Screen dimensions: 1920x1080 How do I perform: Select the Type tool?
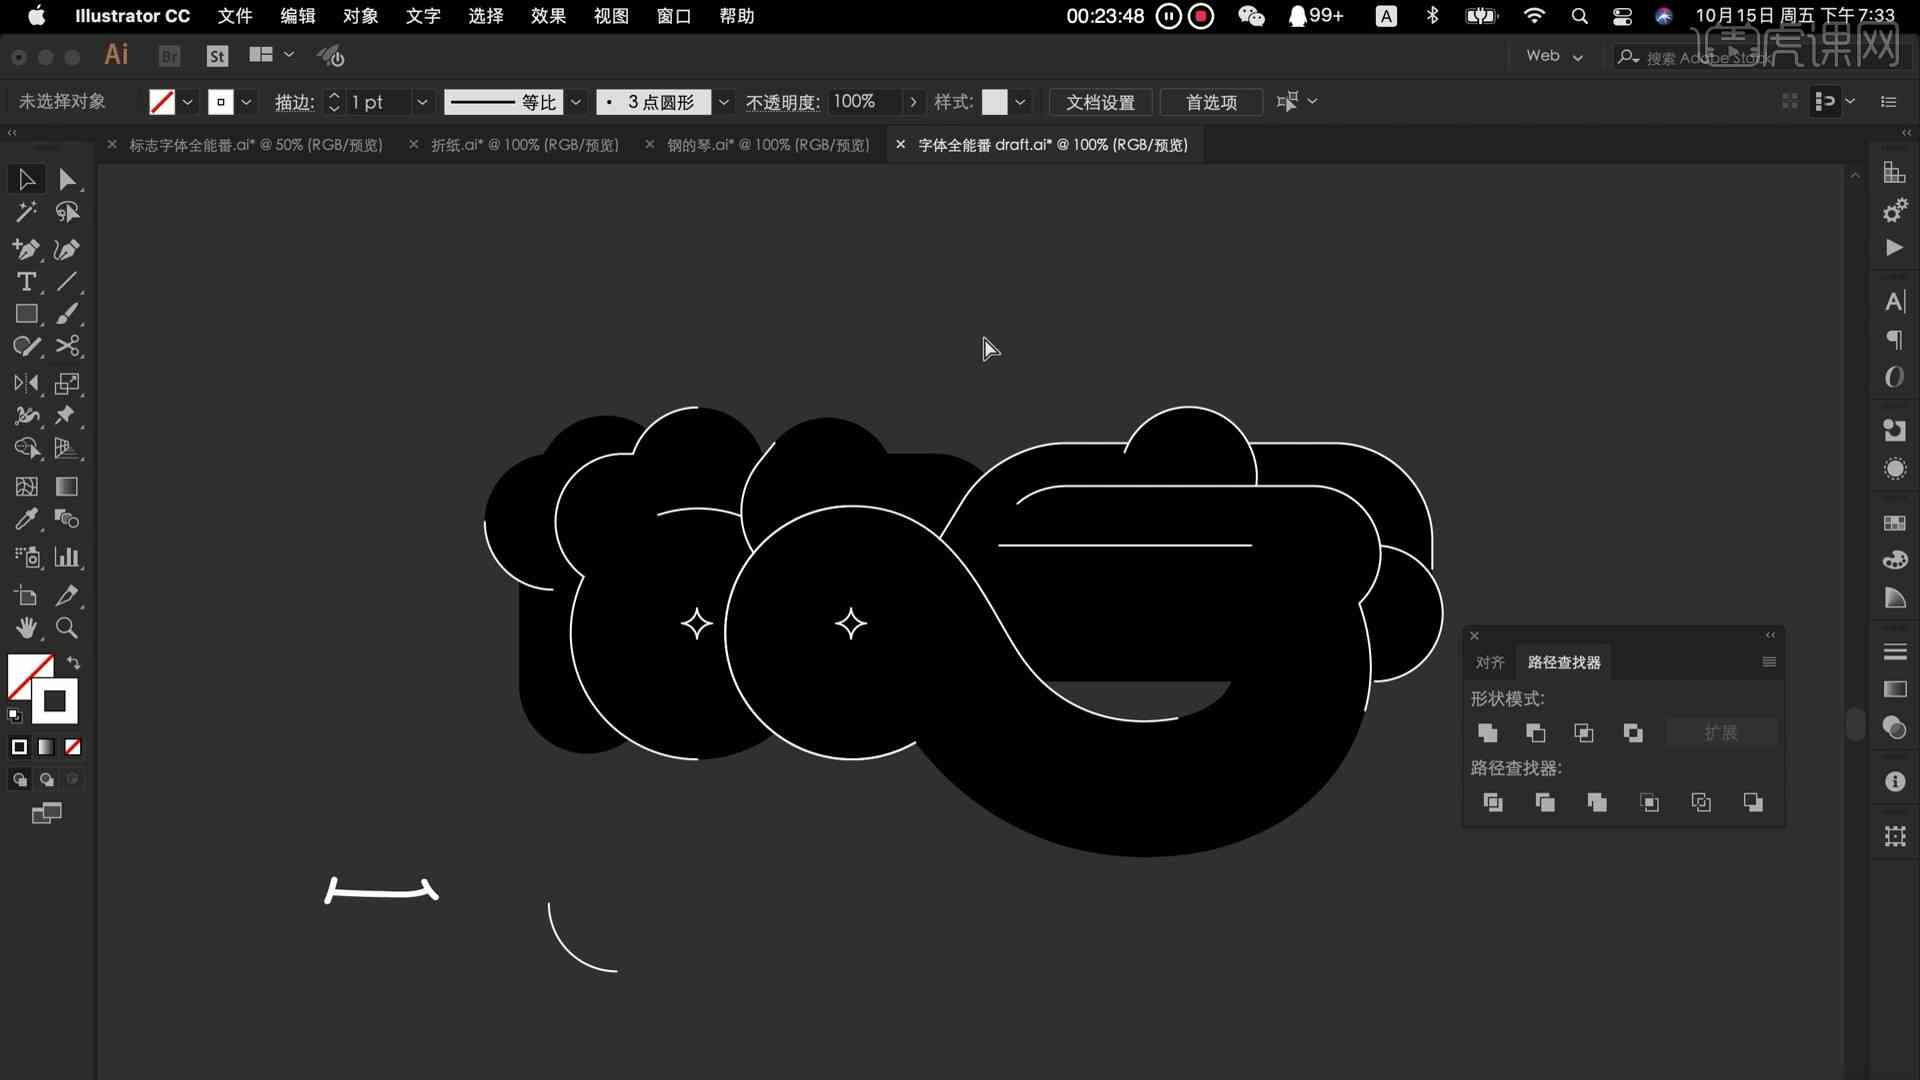(26, 281)
